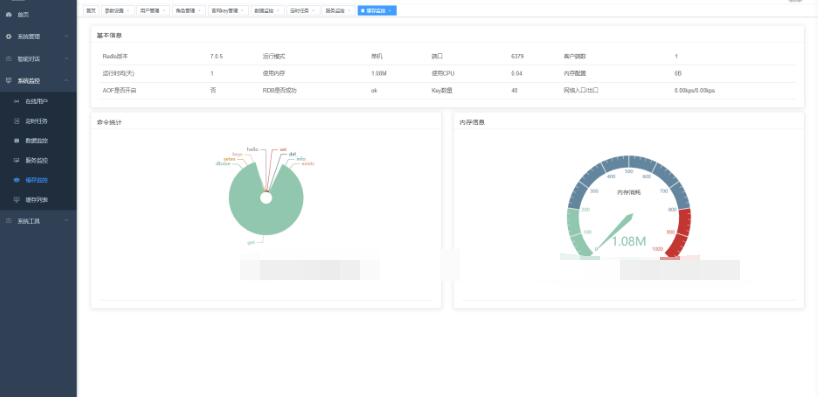Open the Key管理 tab
The height and width of the screenshot is (406, 827).
tap(228, 11)
